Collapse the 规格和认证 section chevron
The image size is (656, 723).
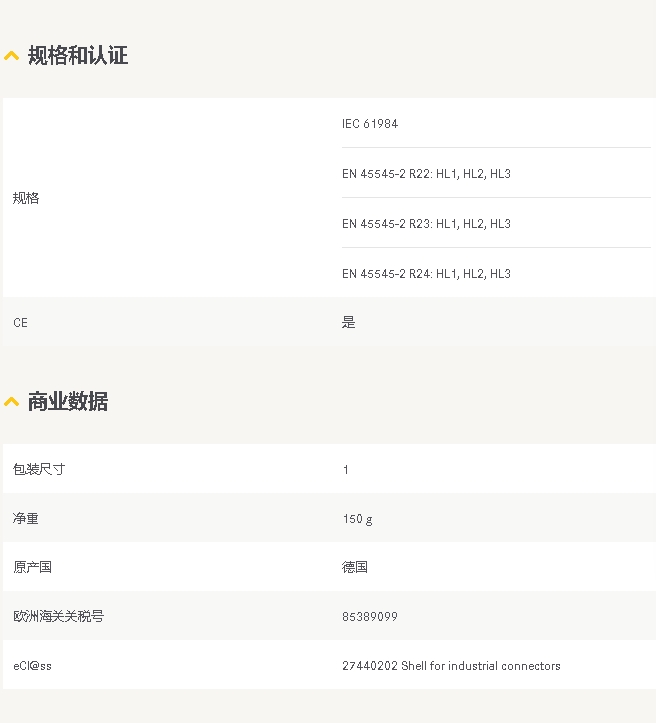12,56
